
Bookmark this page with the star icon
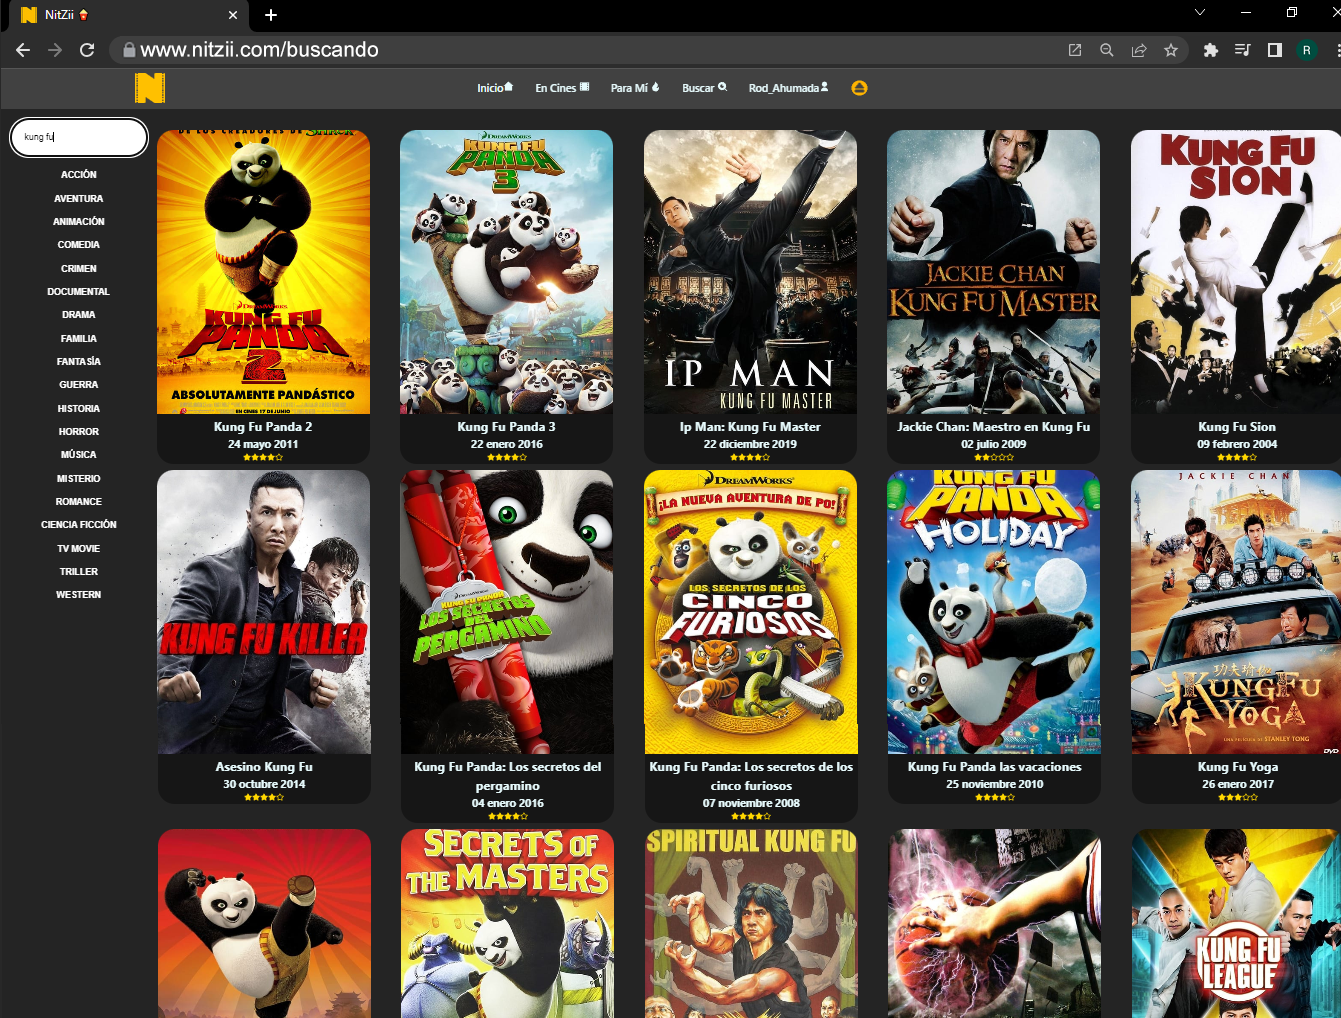[1170, 50]
